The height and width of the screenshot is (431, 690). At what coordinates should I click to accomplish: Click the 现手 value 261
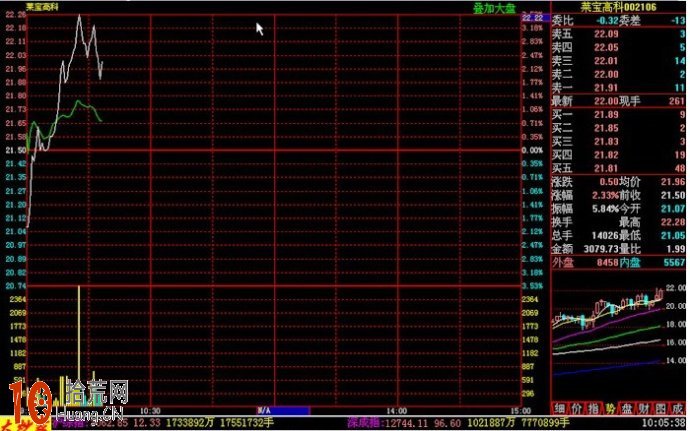pos(677,101)
